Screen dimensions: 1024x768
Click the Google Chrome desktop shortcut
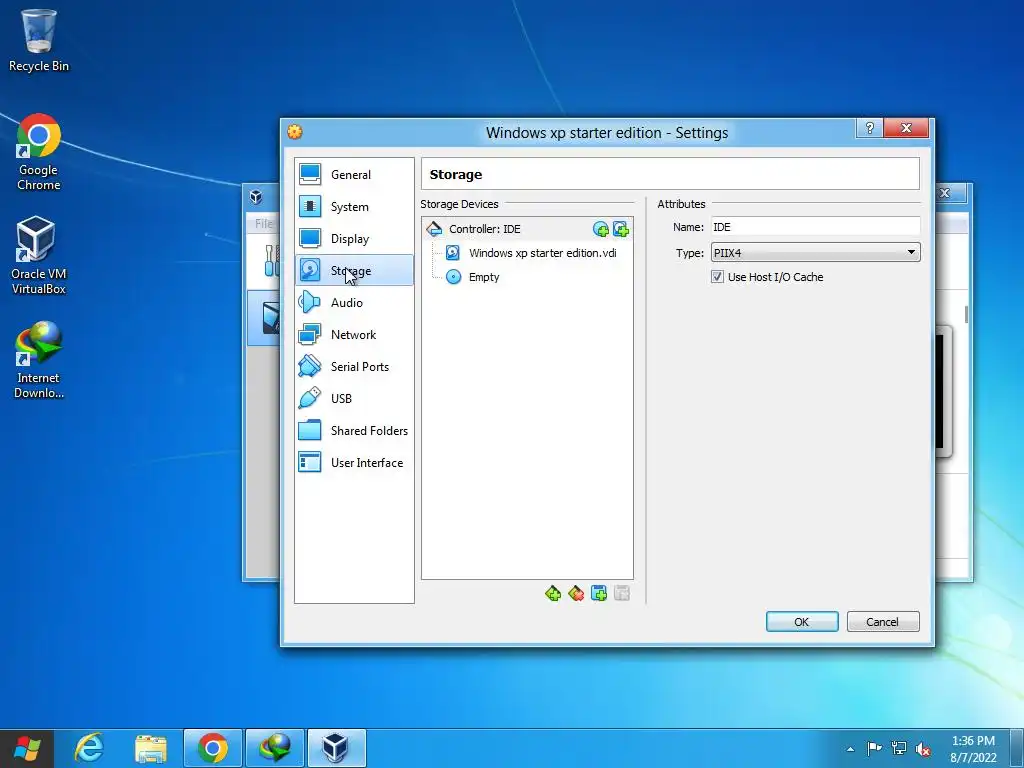[39, 152]
